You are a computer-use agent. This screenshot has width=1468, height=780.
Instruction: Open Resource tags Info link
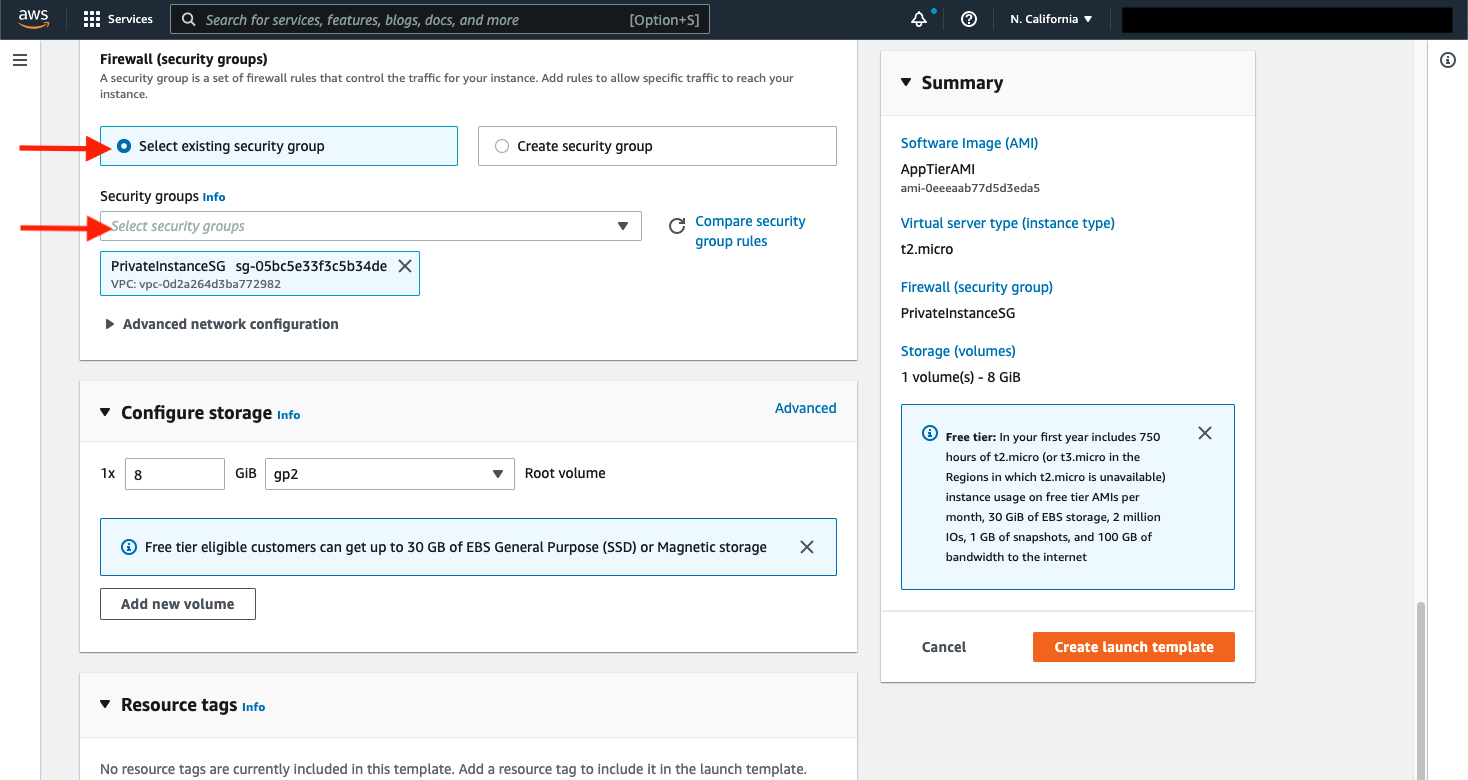tap(254, 707)
